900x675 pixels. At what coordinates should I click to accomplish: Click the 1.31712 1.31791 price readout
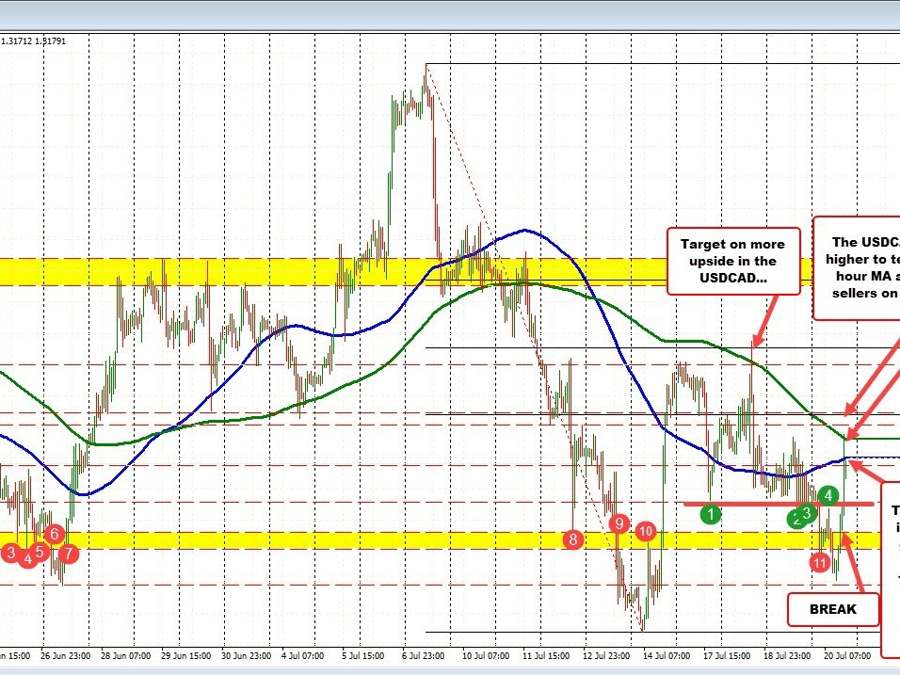(x=33, y=41)
